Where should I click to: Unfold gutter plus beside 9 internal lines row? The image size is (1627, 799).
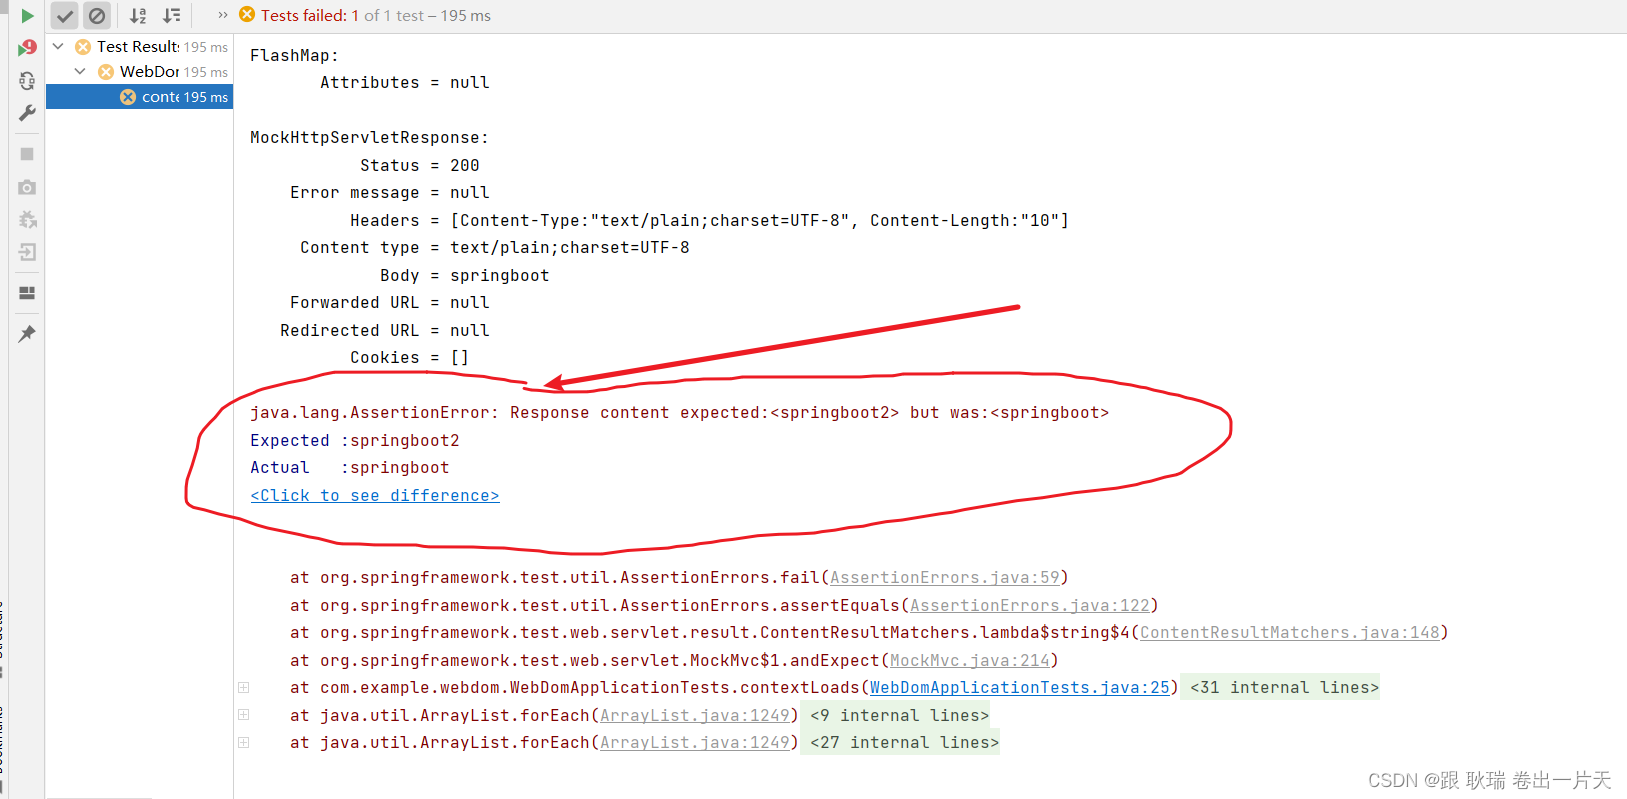tap(243, 715)
